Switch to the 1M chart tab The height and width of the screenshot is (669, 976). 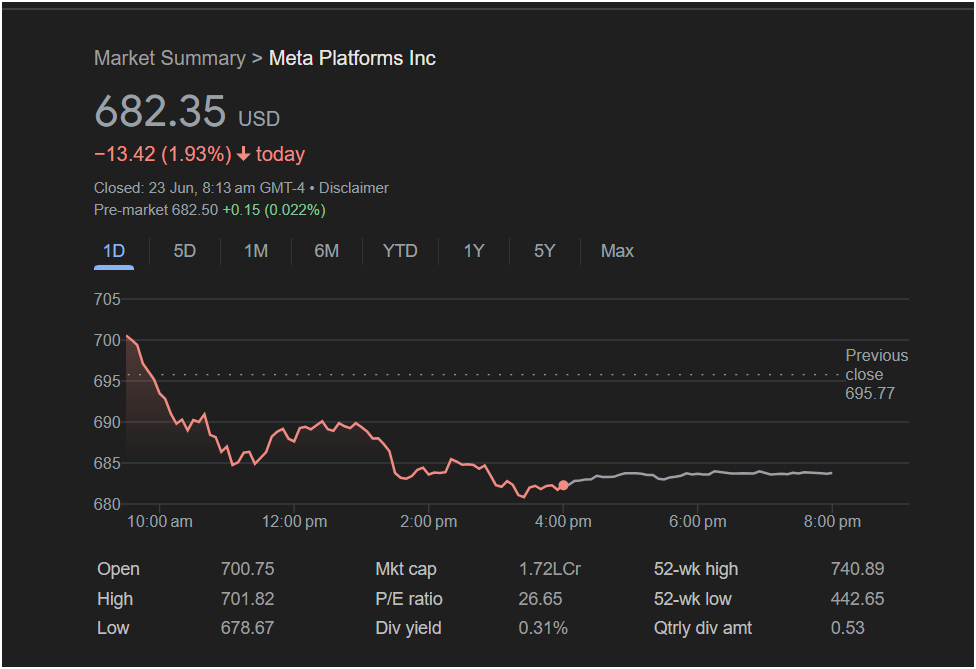pyautogui.click(x=256, y=251)
